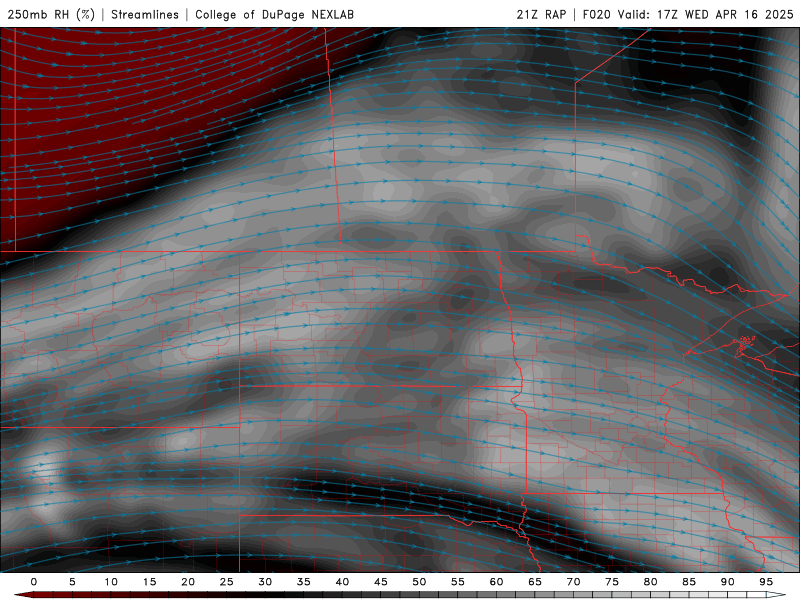
Task: Click the "F020" forecast hour text
Action: tap(596, 14)
